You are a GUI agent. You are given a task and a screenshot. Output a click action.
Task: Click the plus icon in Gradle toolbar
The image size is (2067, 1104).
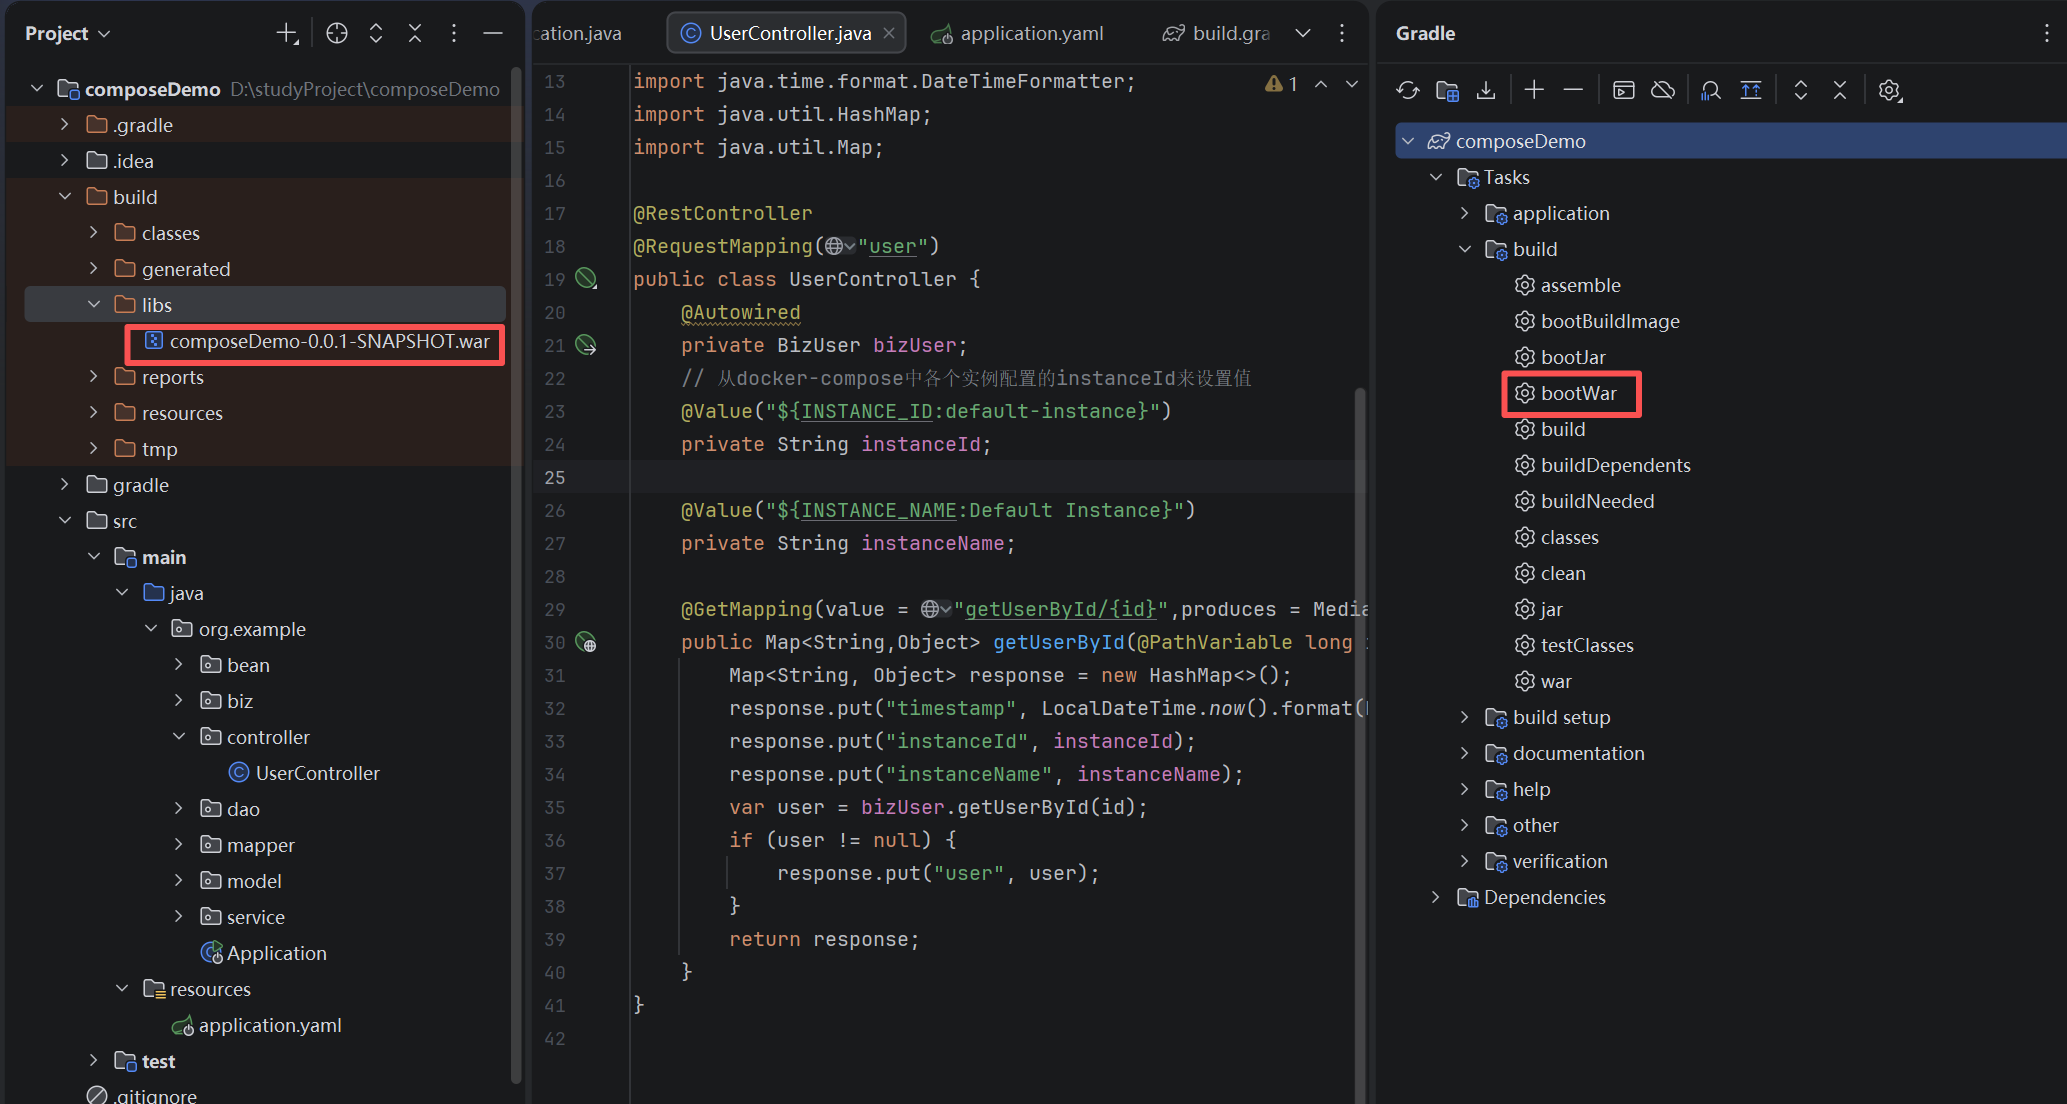(1534, 90)
